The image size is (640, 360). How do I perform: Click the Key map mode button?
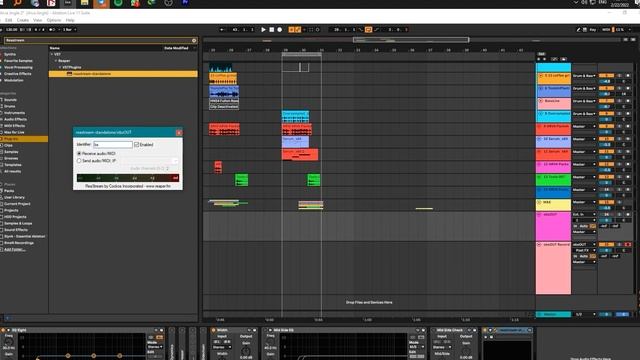coord(592,29)
